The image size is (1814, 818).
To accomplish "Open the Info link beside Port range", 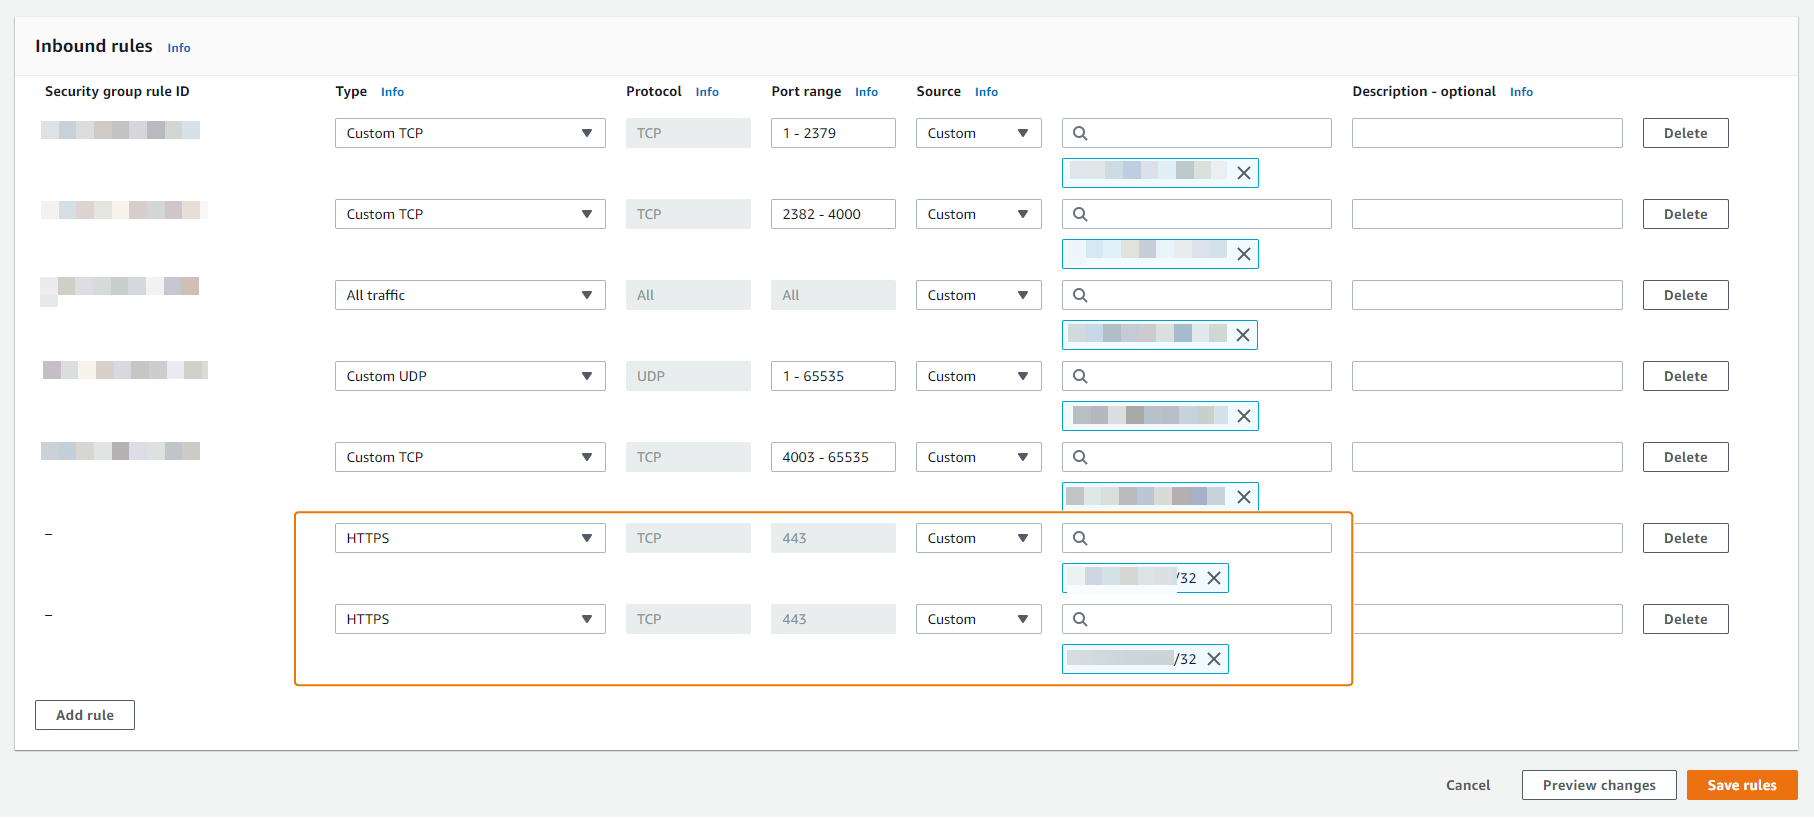I will pyautogui.click(x=866, y=92).
